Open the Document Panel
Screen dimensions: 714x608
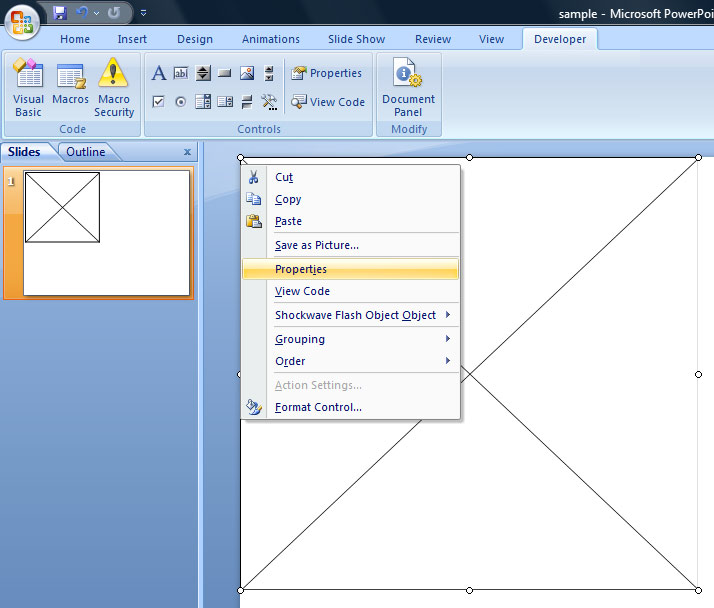(408, 87)
